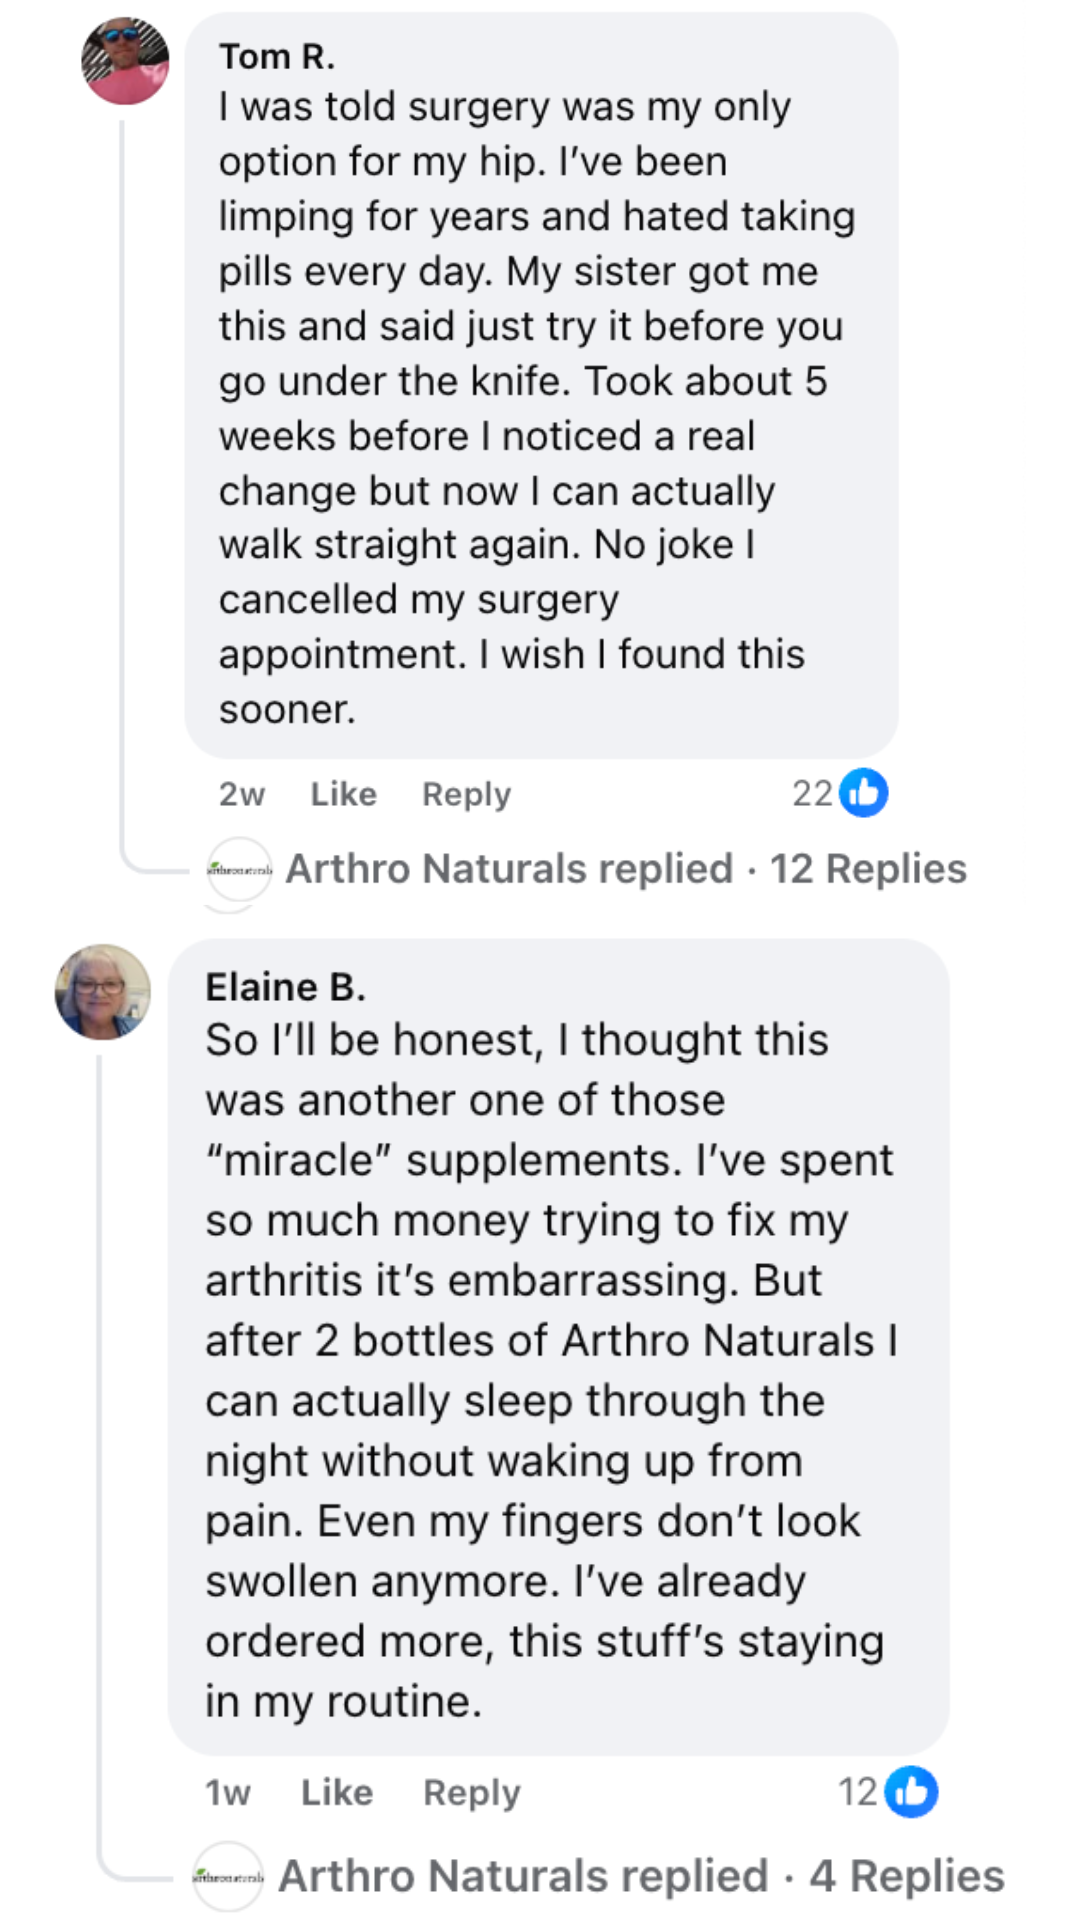Viewport: 1080px width, 1920px height.
Task: Click thumbs-up reaction icon beside 12
Action: coord(912,1791)
